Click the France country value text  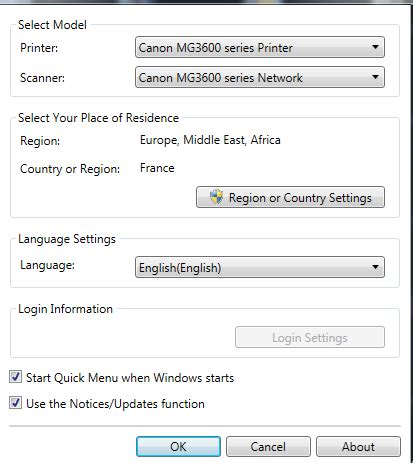point(157,168)
